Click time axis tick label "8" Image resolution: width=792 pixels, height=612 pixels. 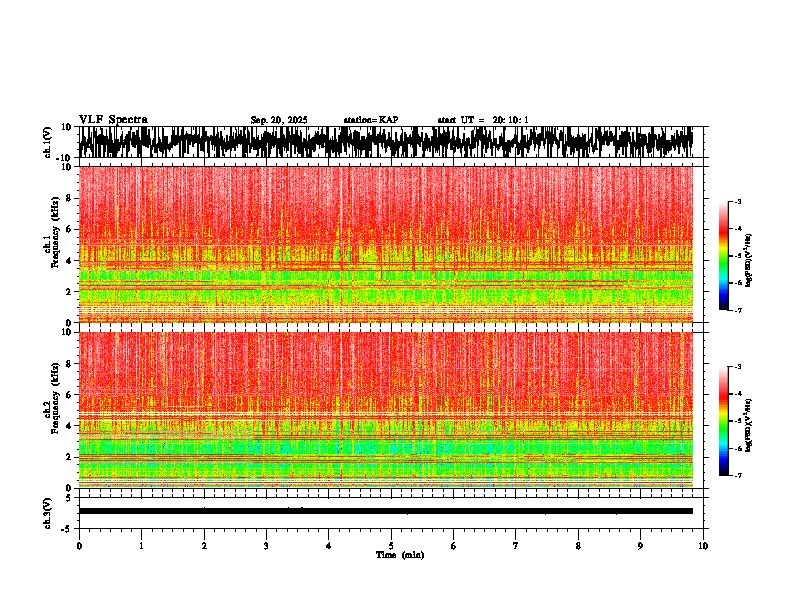click(x=578, y=546)
